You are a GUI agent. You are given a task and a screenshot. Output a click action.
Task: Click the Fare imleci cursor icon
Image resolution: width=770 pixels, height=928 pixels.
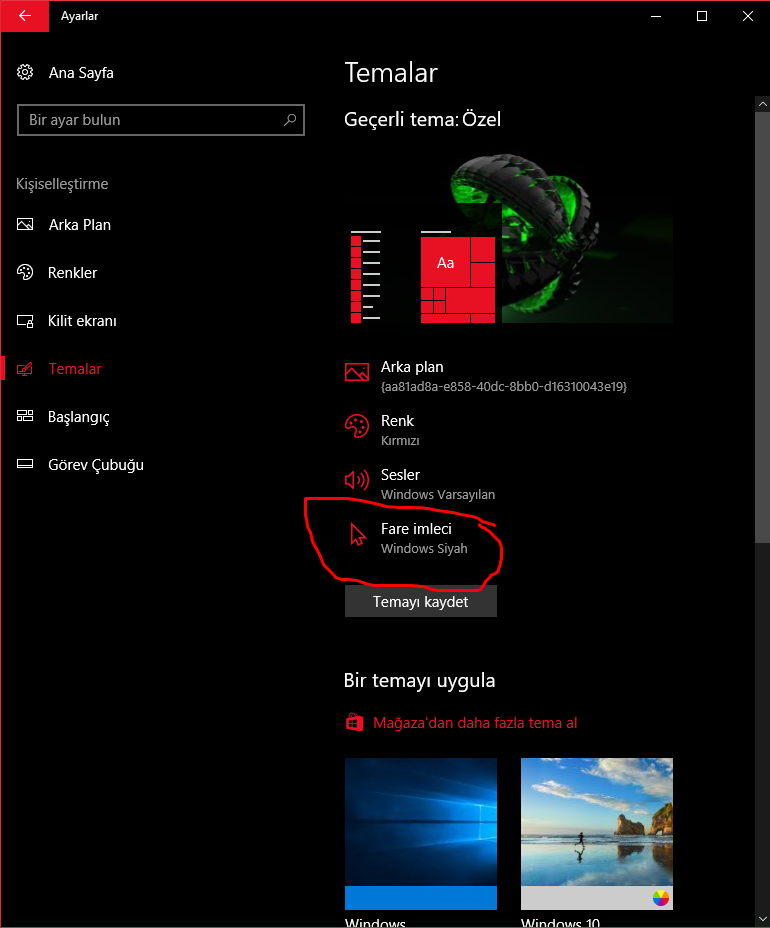357,534
